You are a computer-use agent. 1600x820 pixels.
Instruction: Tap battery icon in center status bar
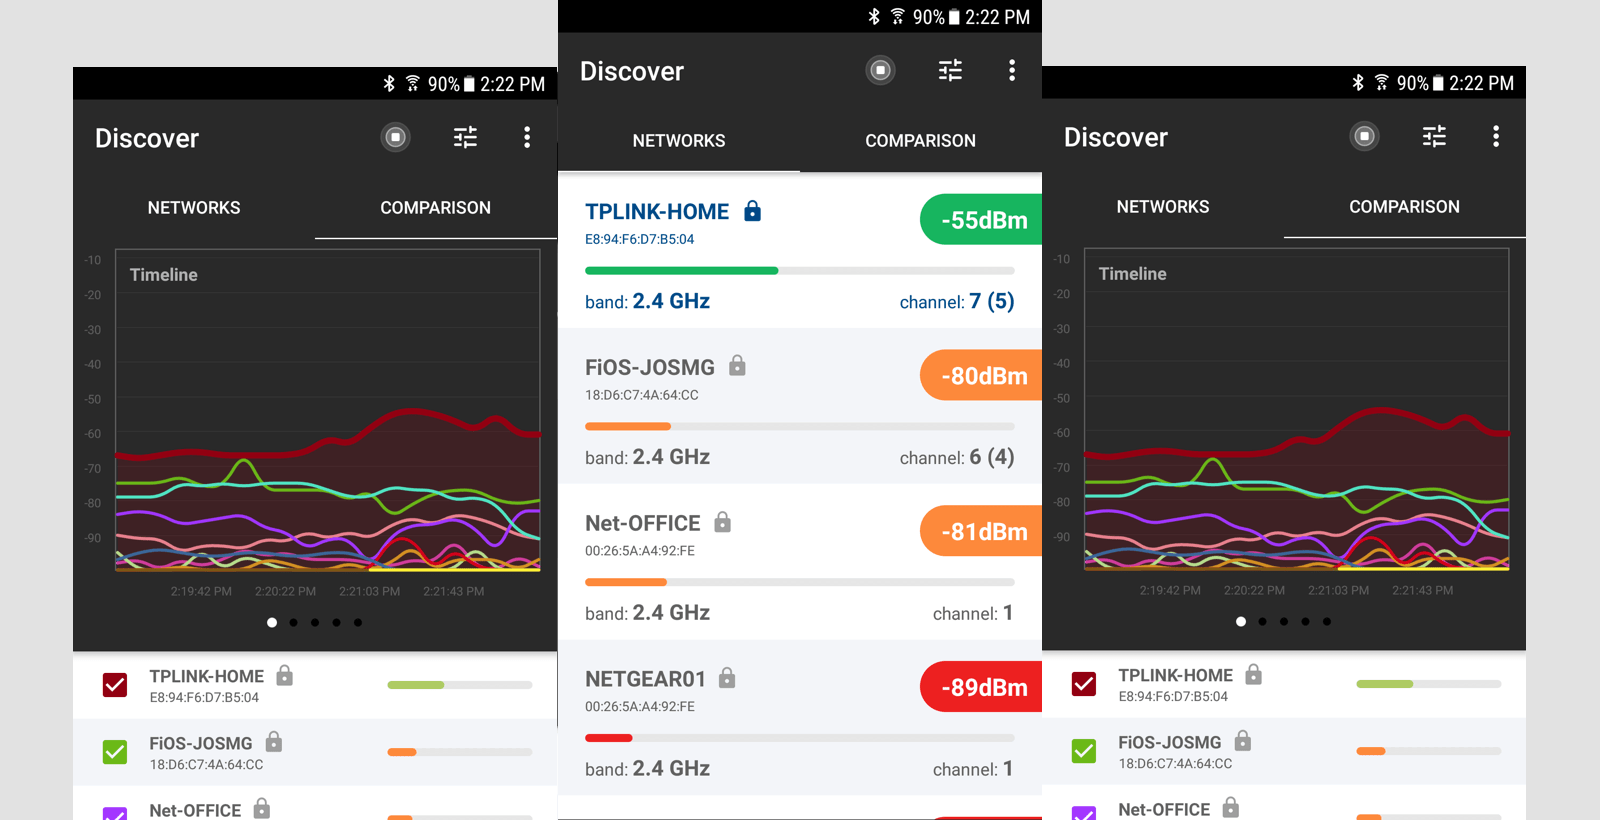click(954, 17)
